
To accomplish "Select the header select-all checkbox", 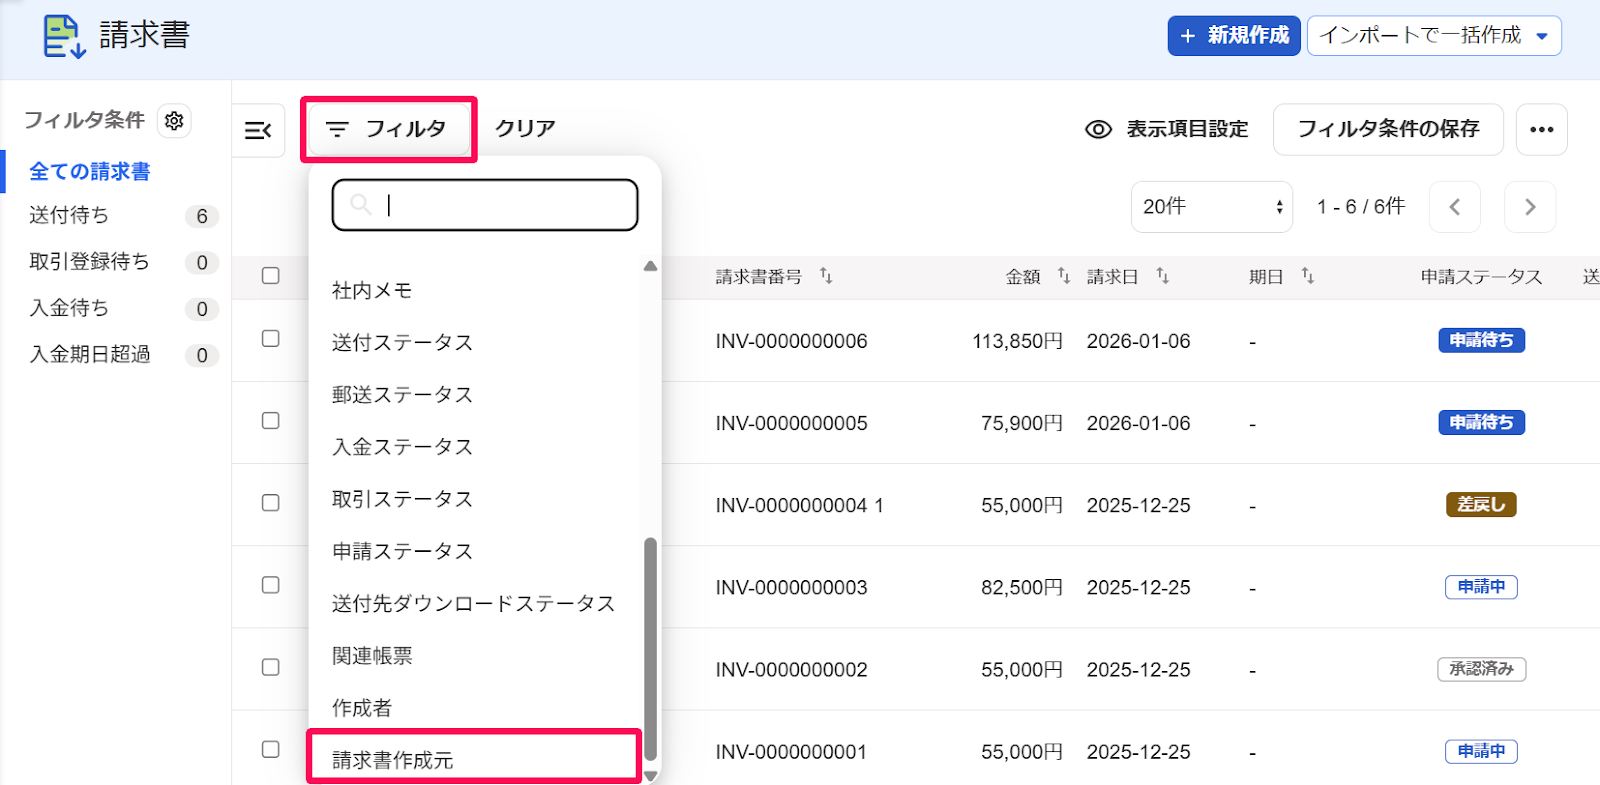I will click(x=271, y=275).
